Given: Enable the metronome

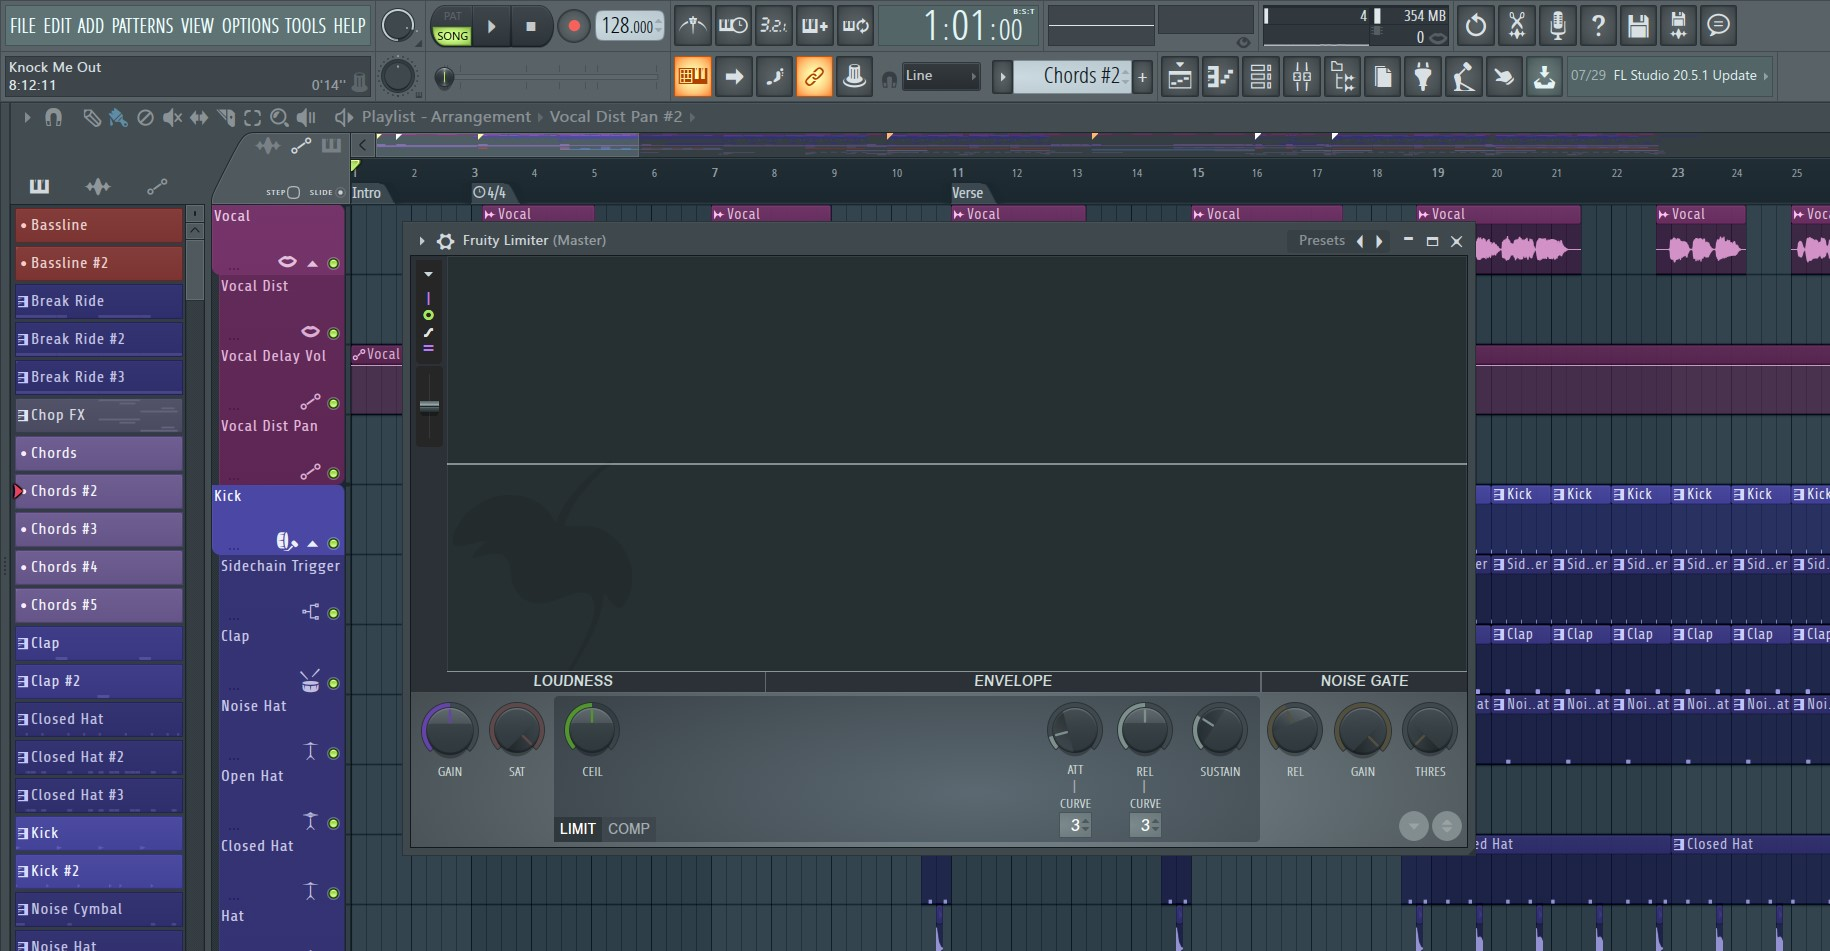Looking at the screenshot, I should click(693, 26).
